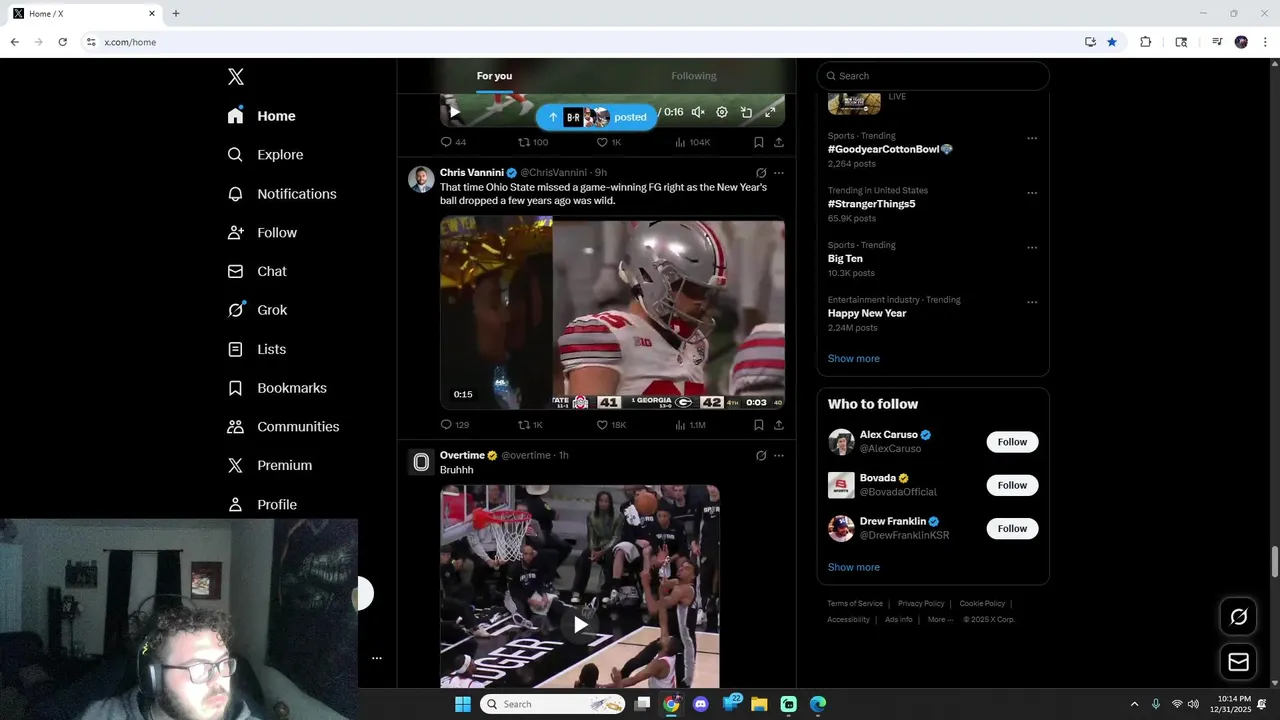Open Chat in the sidebar

pyautogui.click(x=257, y=271)
